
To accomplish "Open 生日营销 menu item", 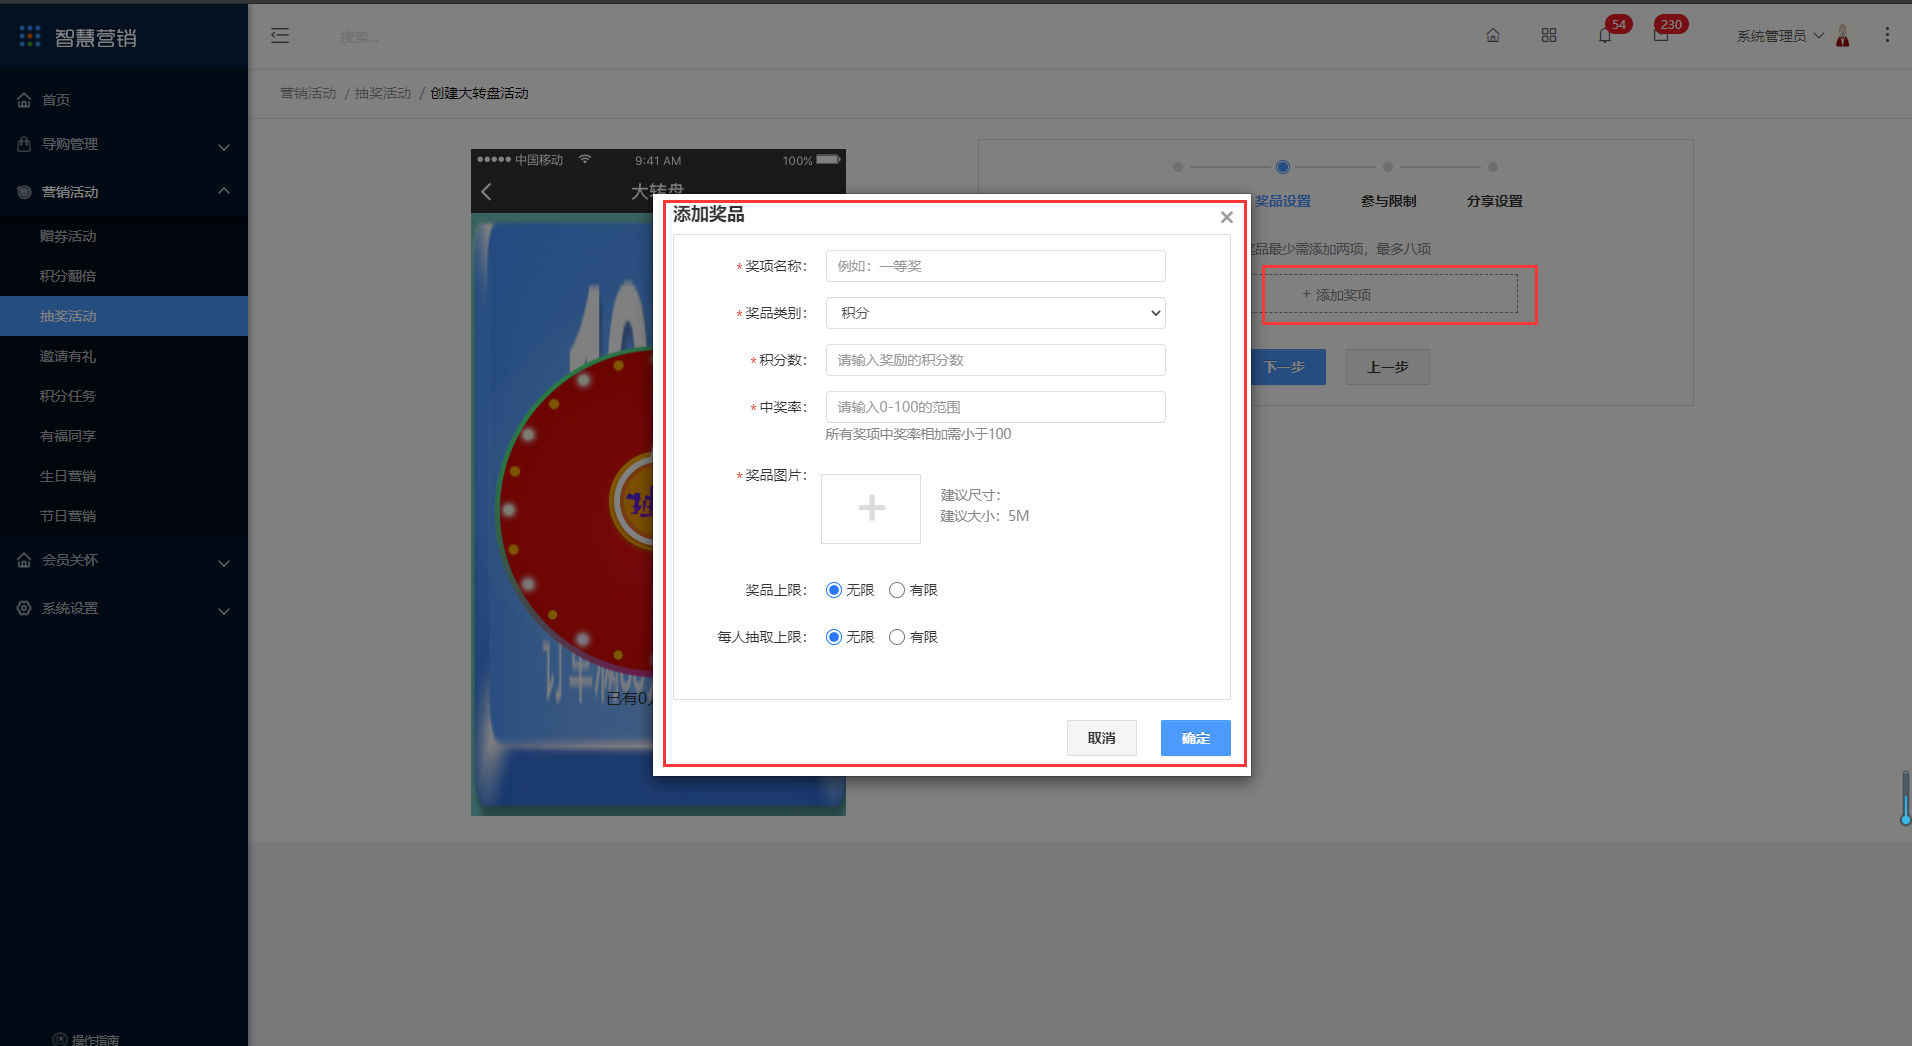I will click(124, 476).
